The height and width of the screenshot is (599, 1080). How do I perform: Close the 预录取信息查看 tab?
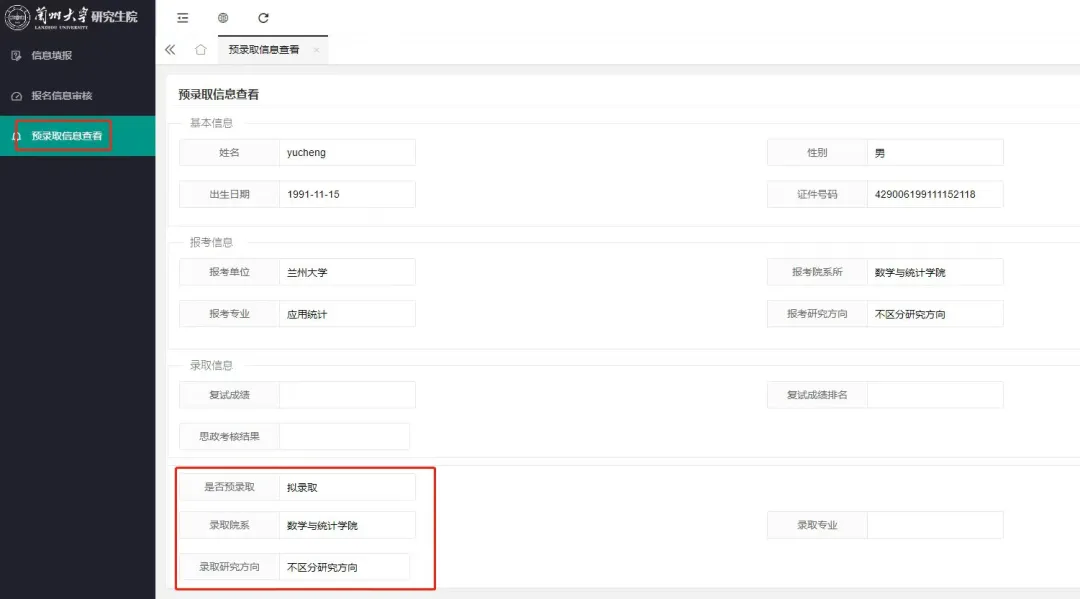(x=316, y=50)
